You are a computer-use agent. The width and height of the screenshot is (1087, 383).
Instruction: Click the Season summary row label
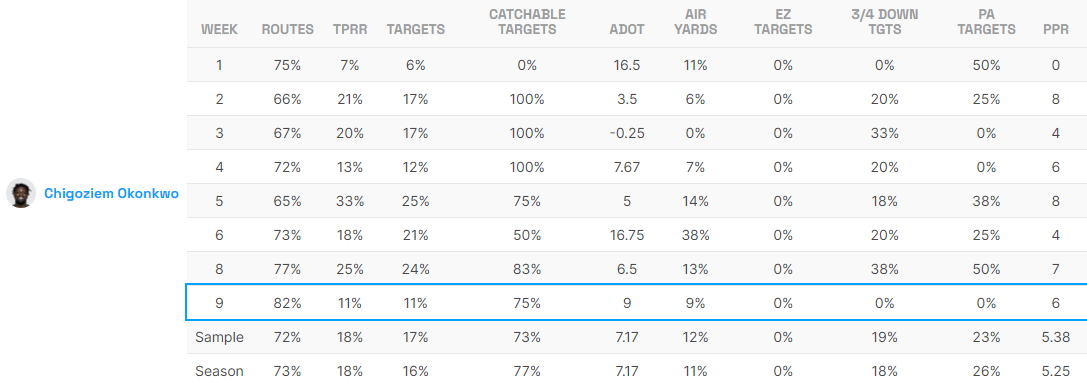click(219, 371)
